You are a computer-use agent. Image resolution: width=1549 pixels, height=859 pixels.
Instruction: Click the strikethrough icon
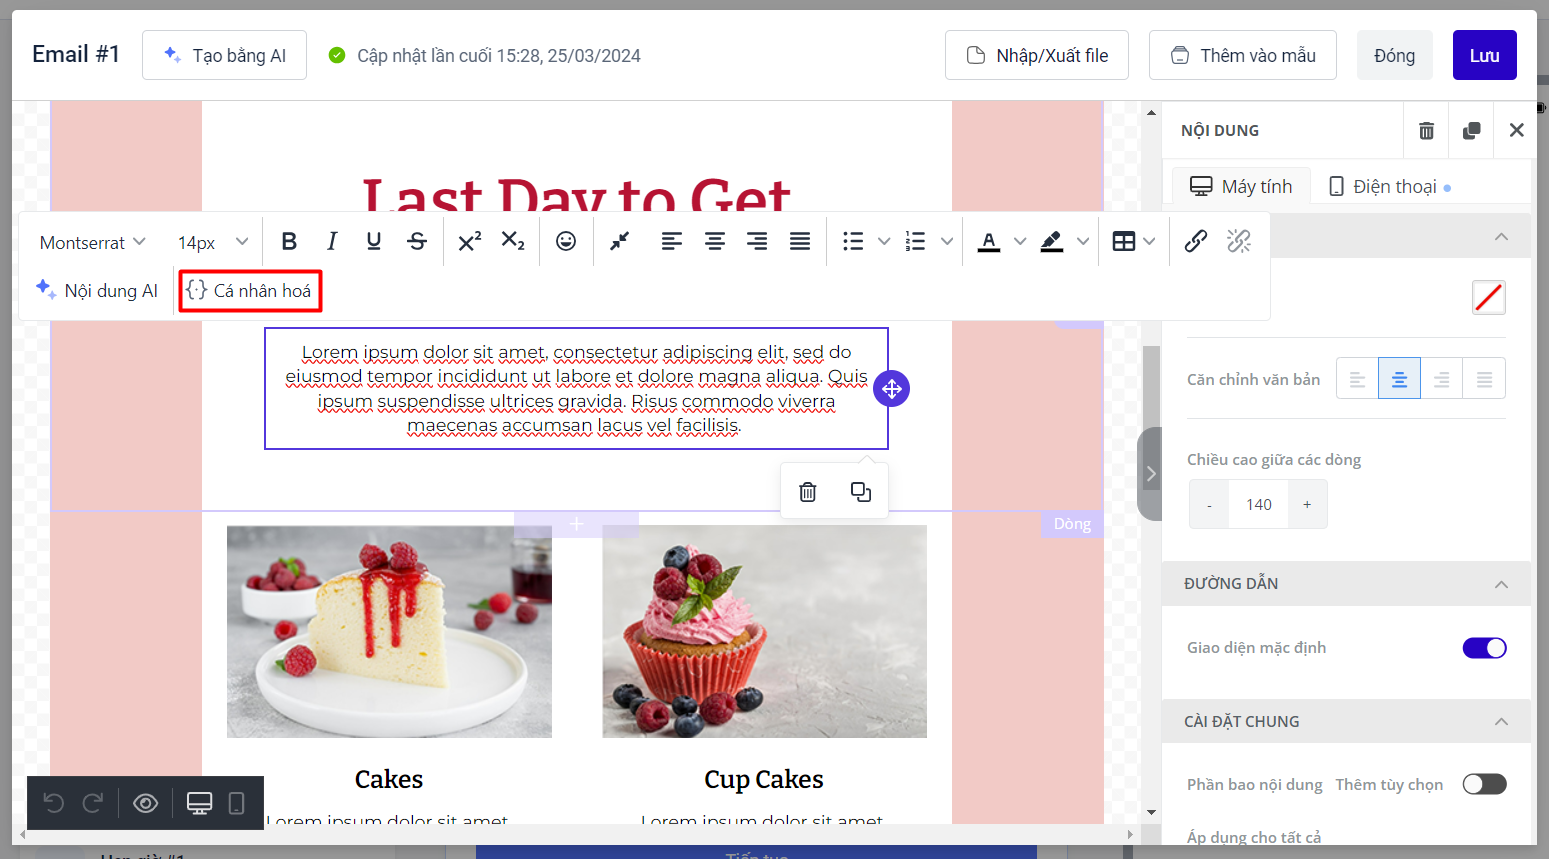click(x=417, y=241)
